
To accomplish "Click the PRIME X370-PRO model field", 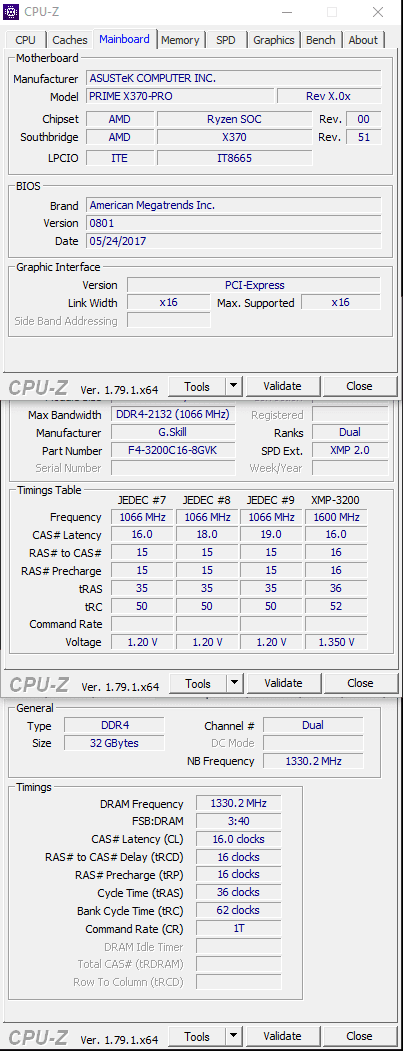I will (179, 97).
